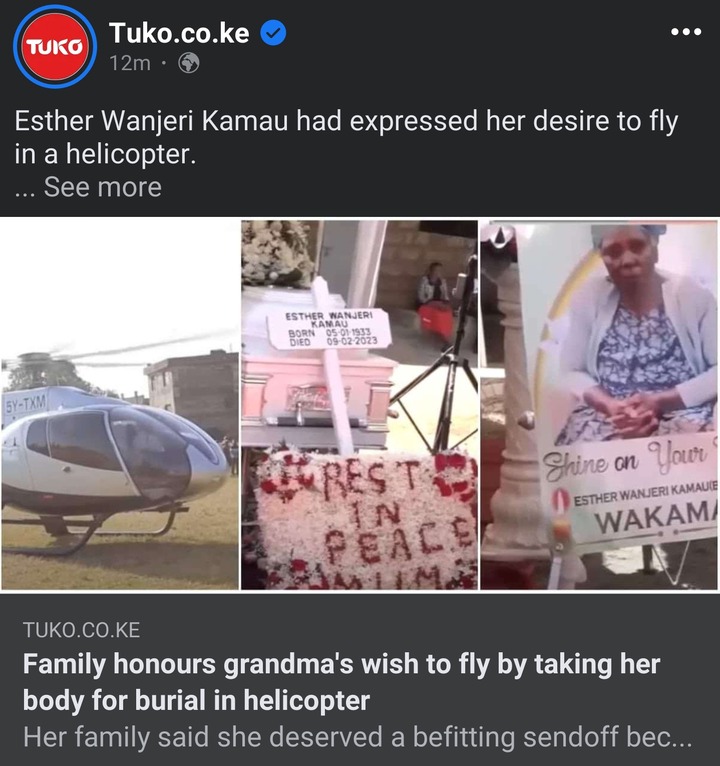The image size is (720, 766).
Task: Click the name placard on the cross
Action: tap(331, 328)
